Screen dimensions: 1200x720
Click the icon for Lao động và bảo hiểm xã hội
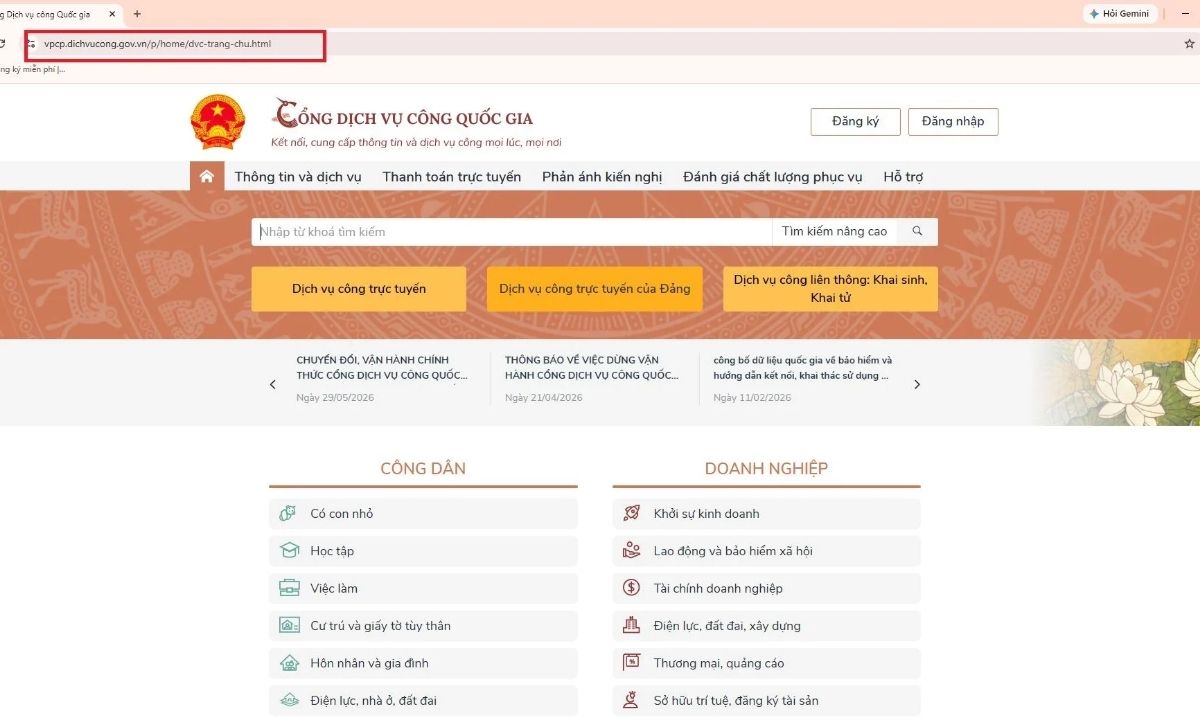(631, 551)
